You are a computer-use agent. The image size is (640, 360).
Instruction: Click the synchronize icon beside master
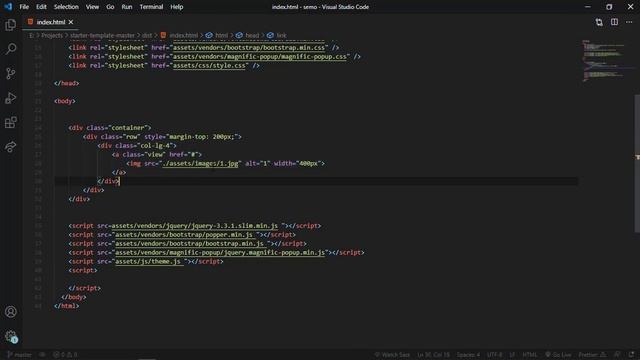pos(42,355)
